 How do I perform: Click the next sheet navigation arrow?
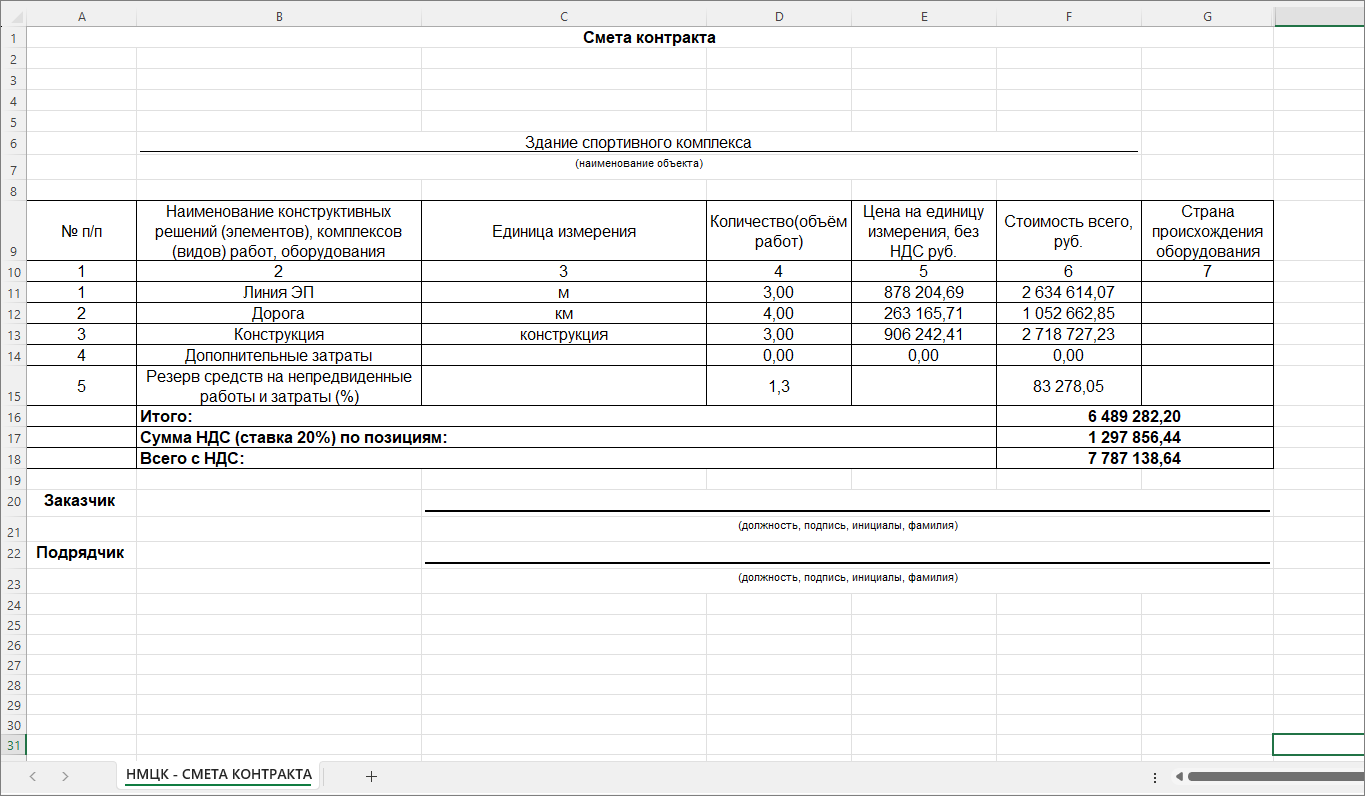pos(65,776)
